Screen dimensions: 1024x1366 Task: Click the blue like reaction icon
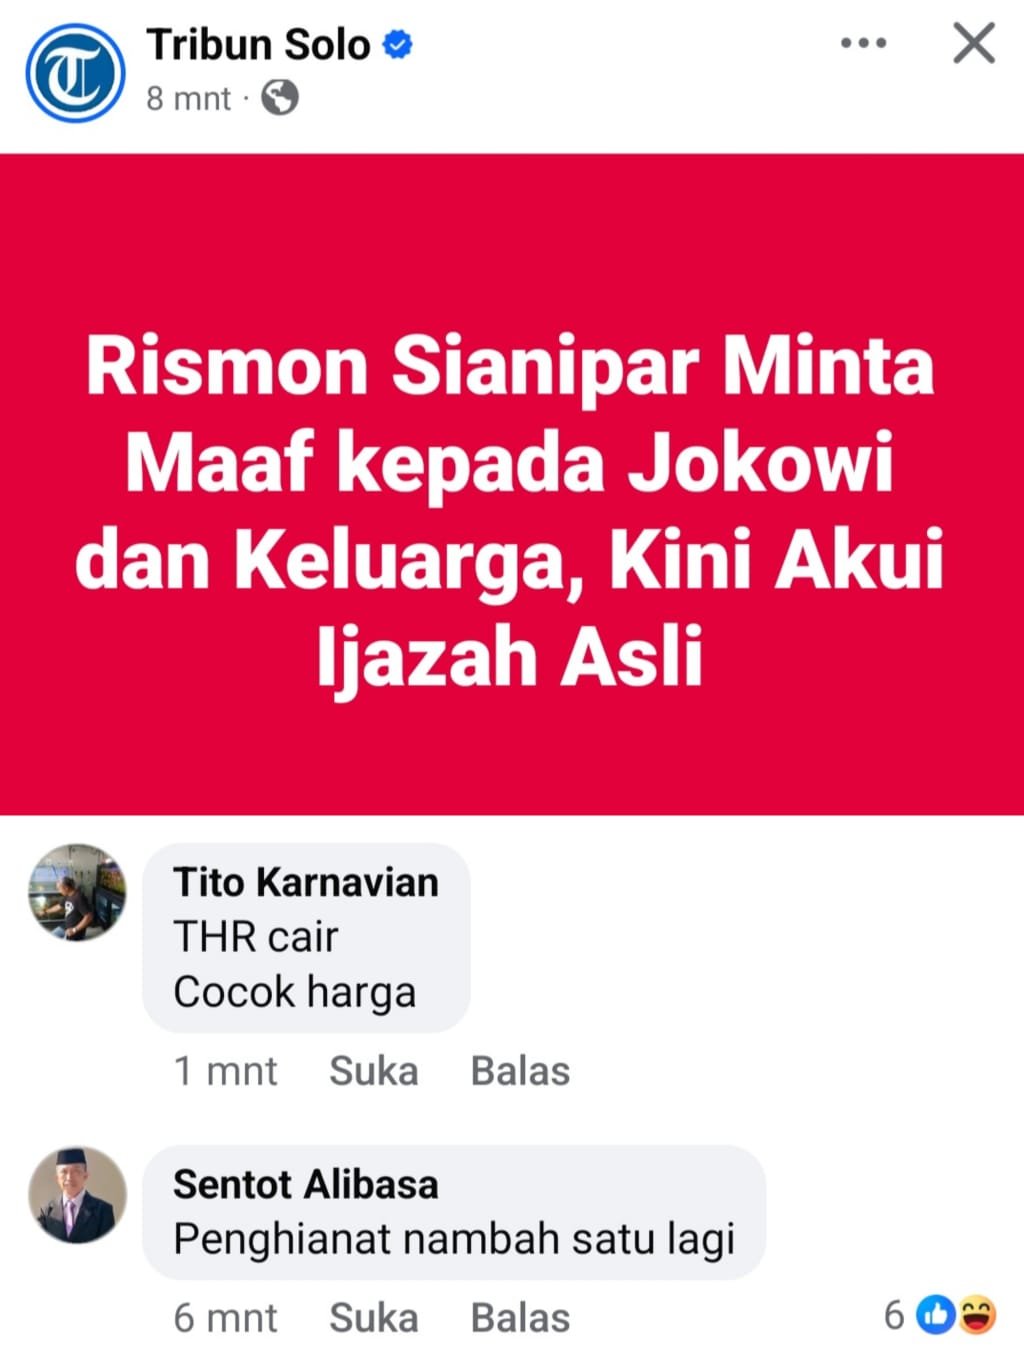[936, 1315]
